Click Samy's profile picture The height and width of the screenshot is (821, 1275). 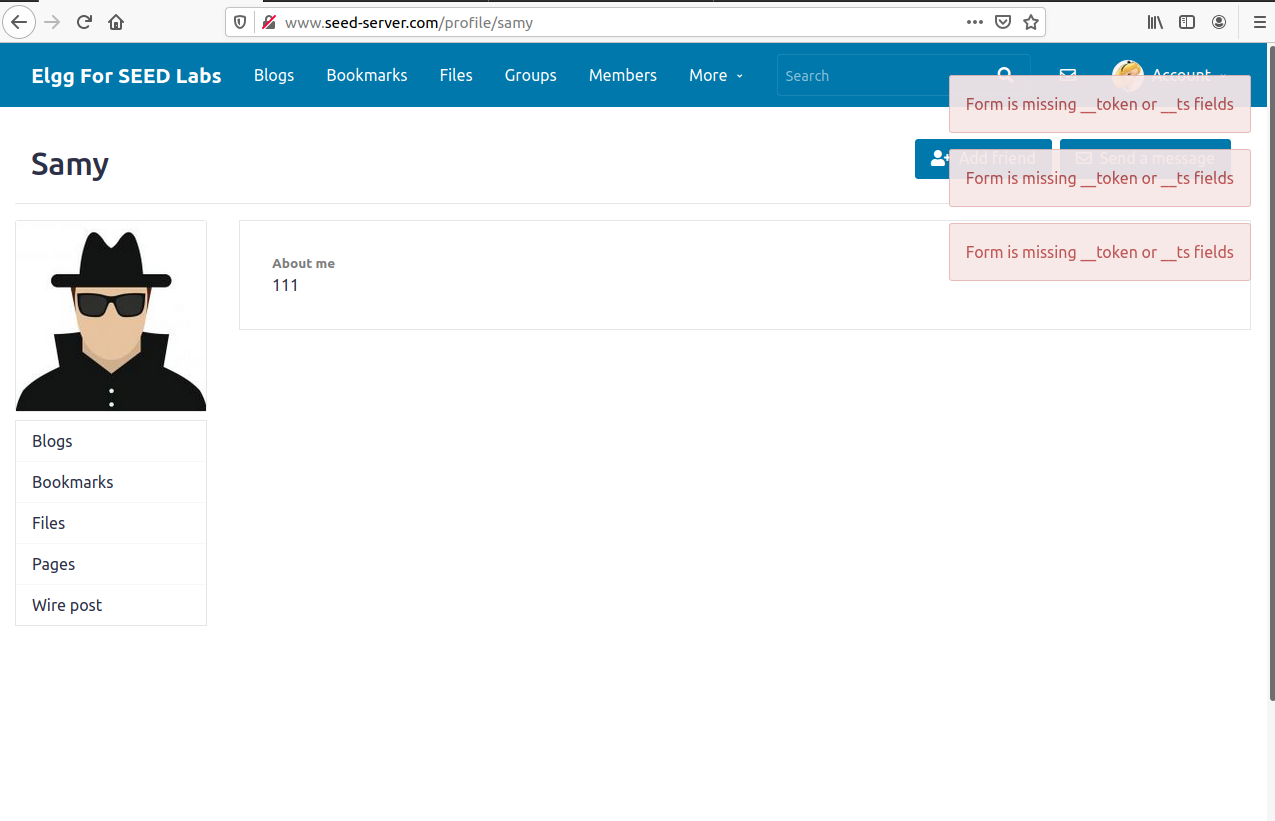tap(111, 316)
